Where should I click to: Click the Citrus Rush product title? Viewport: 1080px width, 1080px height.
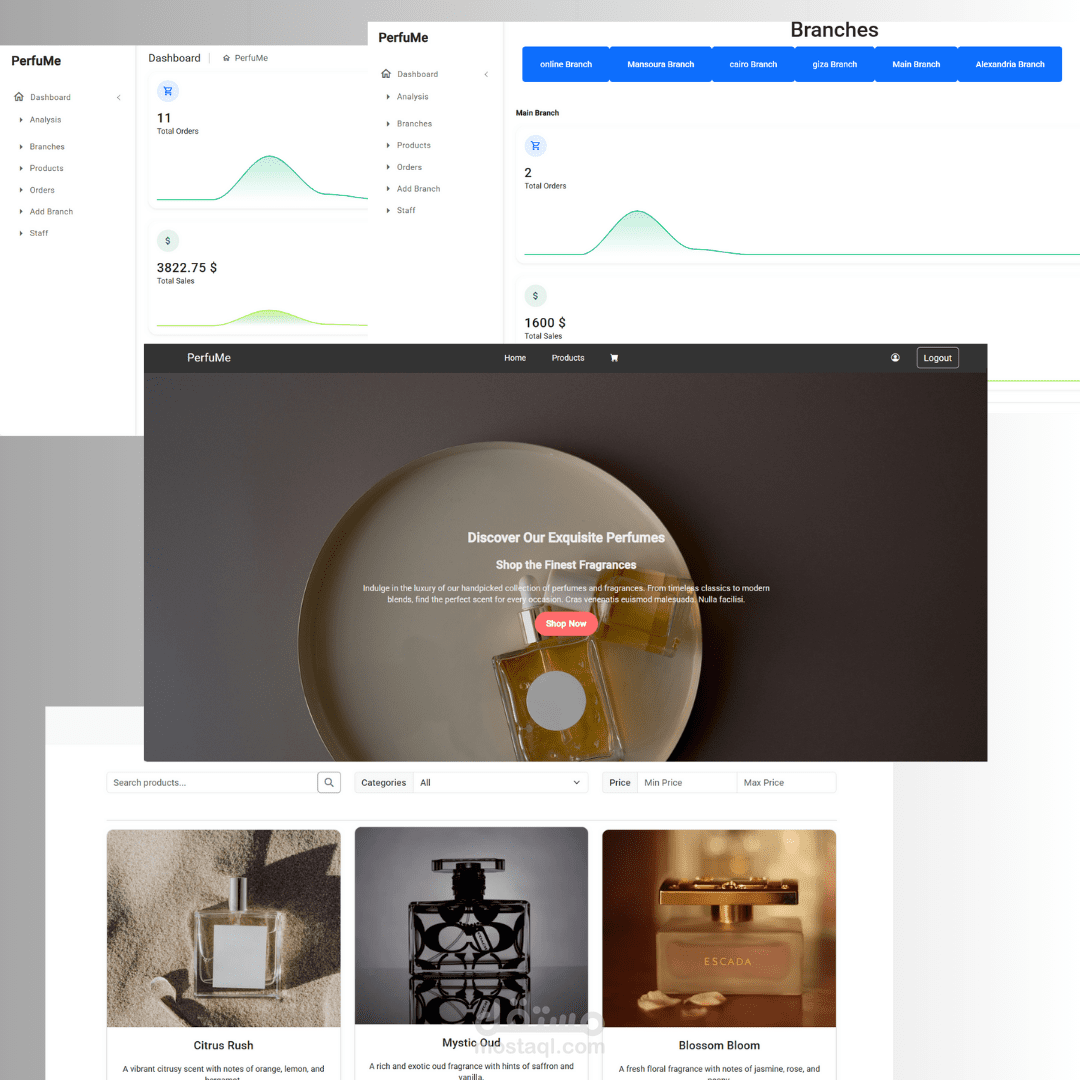tap(223, 1046)
